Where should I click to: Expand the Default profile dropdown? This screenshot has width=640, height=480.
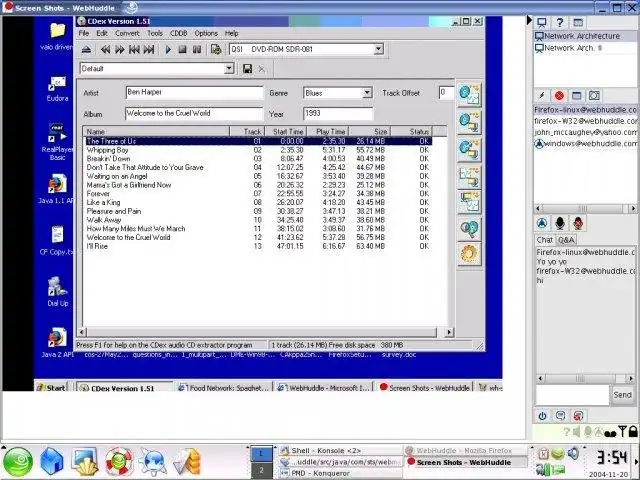229,69
